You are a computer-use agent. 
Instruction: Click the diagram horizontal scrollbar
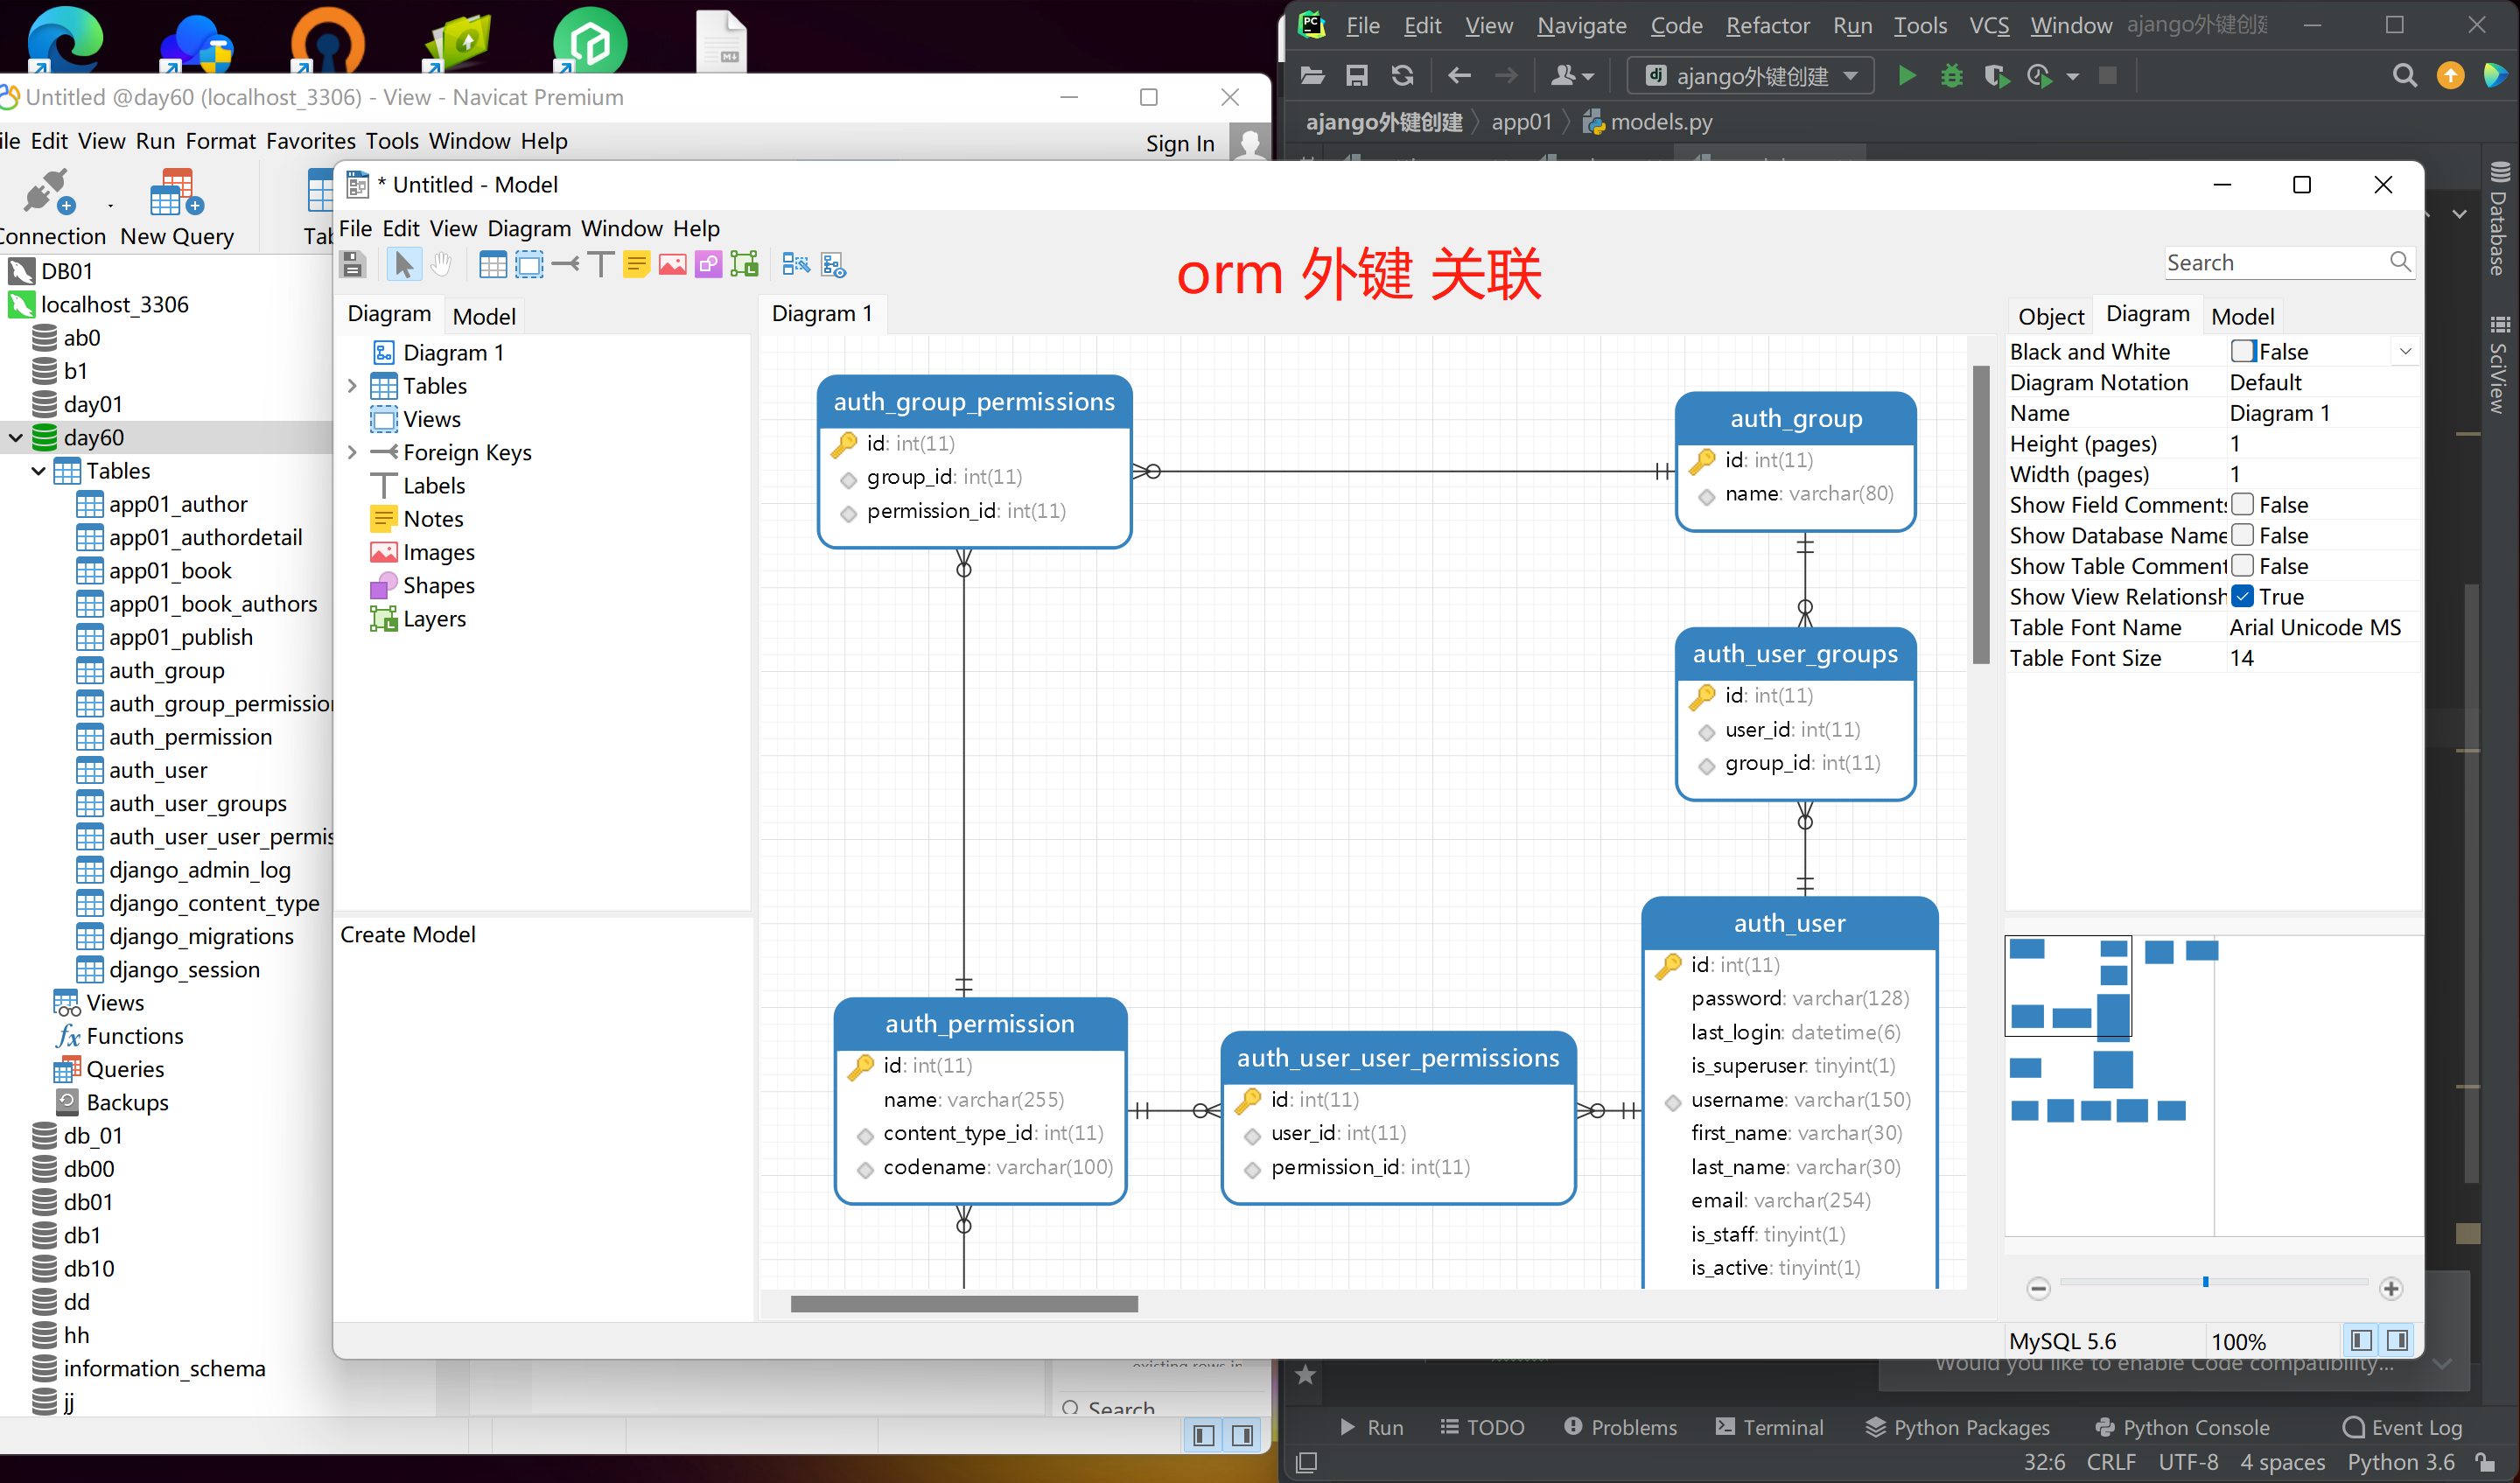963,1303
